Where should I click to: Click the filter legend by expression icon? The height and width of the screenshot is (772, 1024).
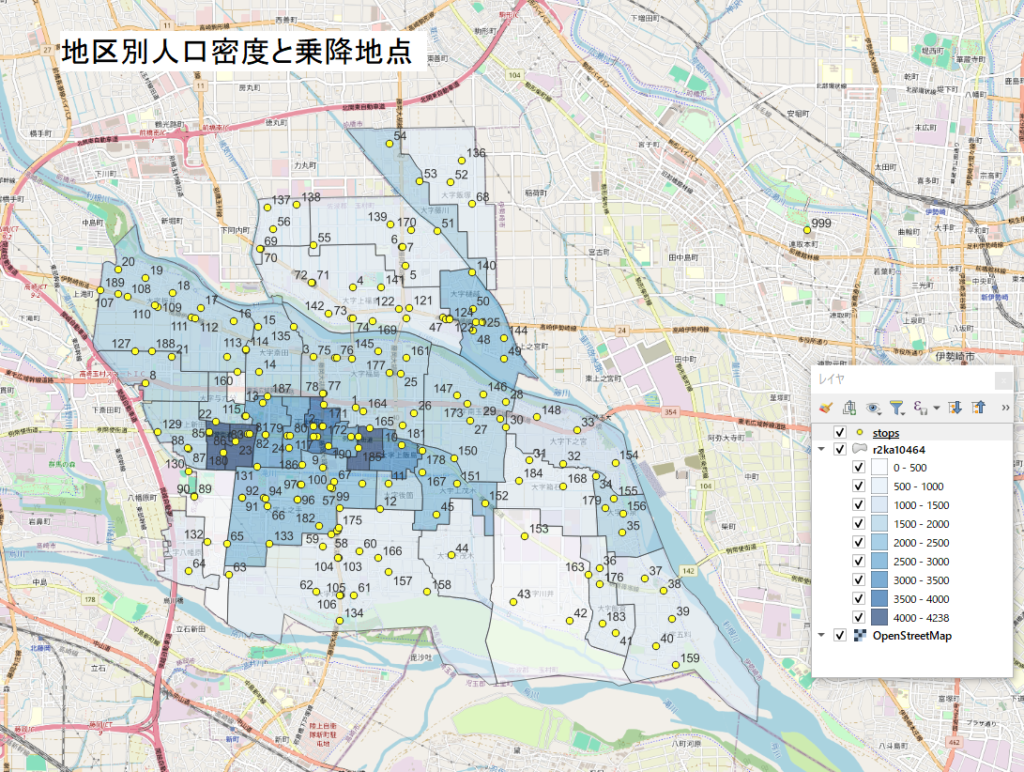pyautogui.click(x=920, y=407)
